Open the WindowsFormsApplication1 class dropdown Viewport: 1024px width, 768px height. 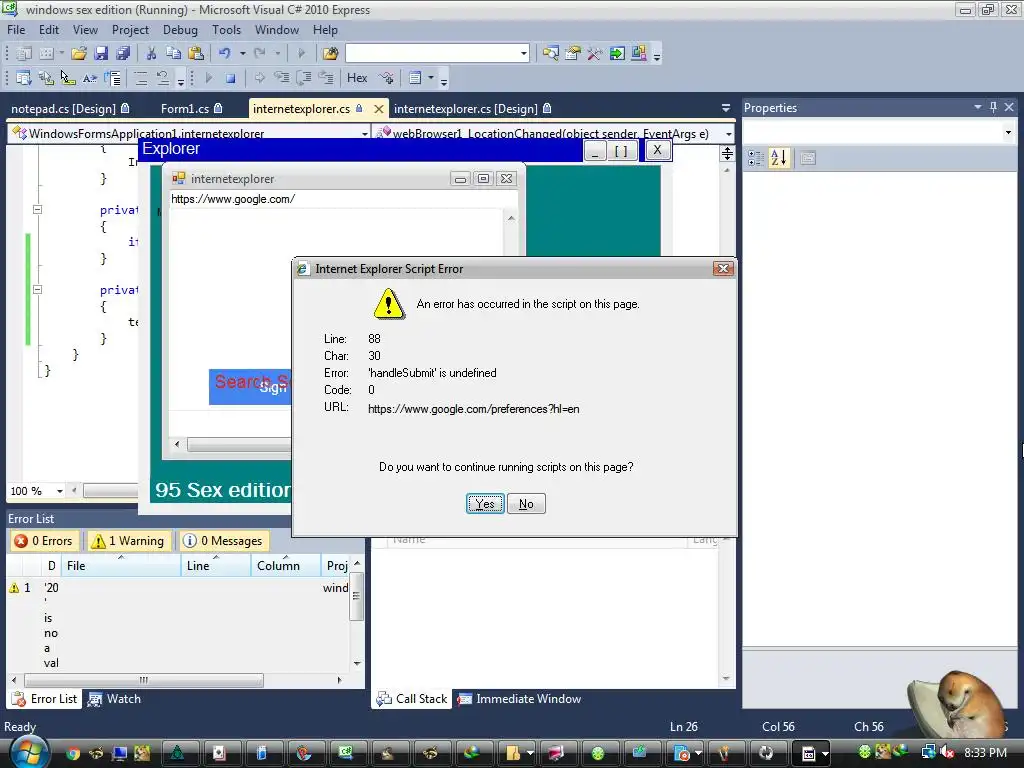pos(364,133)
